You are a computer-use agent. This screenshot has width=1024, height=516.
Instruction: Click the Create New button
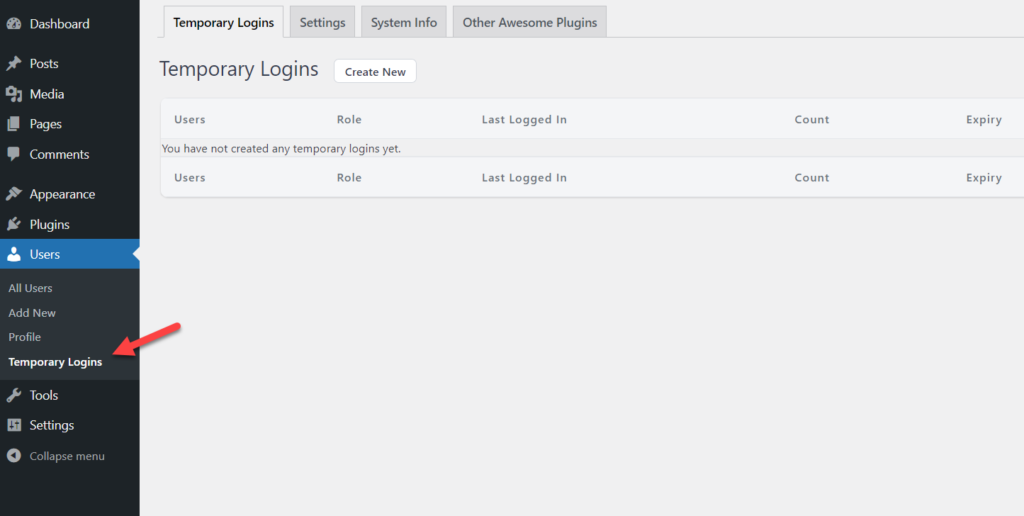(376, 72)
